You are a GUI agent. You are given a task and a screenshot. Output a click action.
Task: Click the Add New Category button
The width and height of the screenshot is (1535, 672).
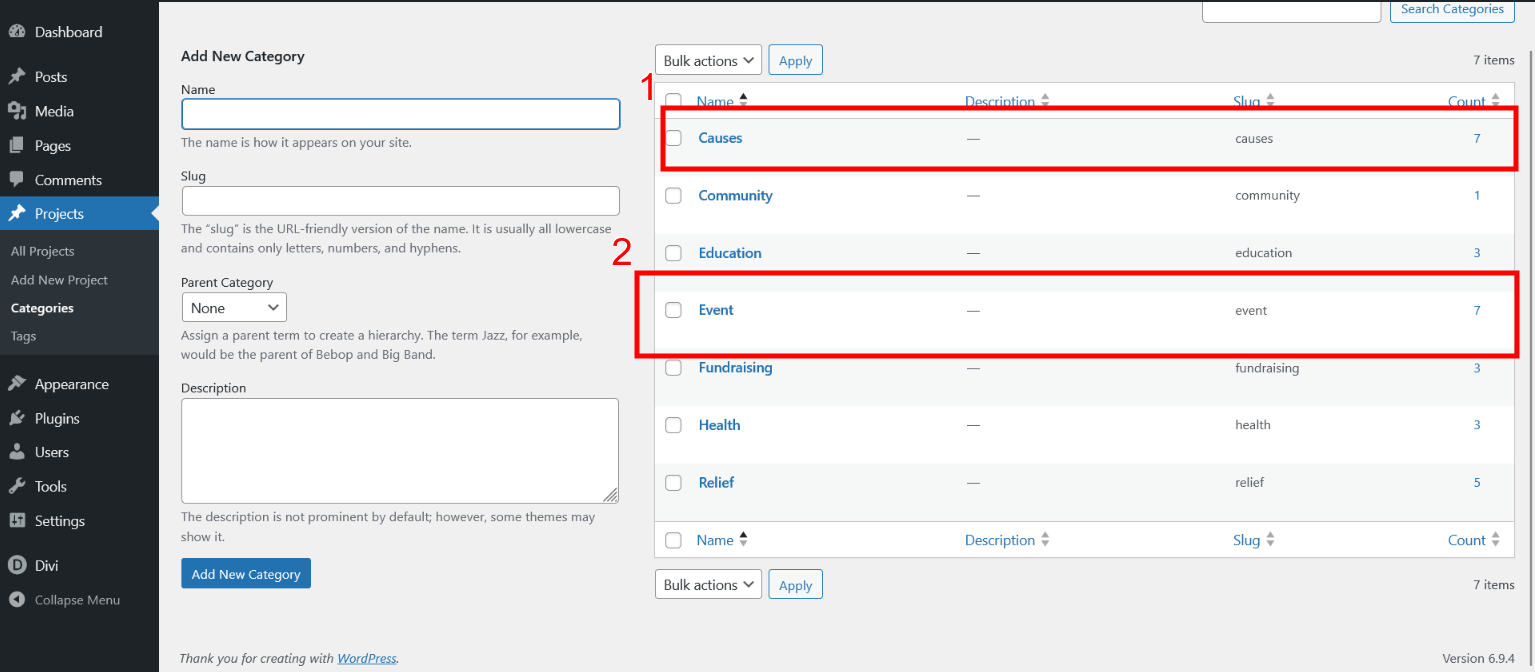tap(246, 574)
